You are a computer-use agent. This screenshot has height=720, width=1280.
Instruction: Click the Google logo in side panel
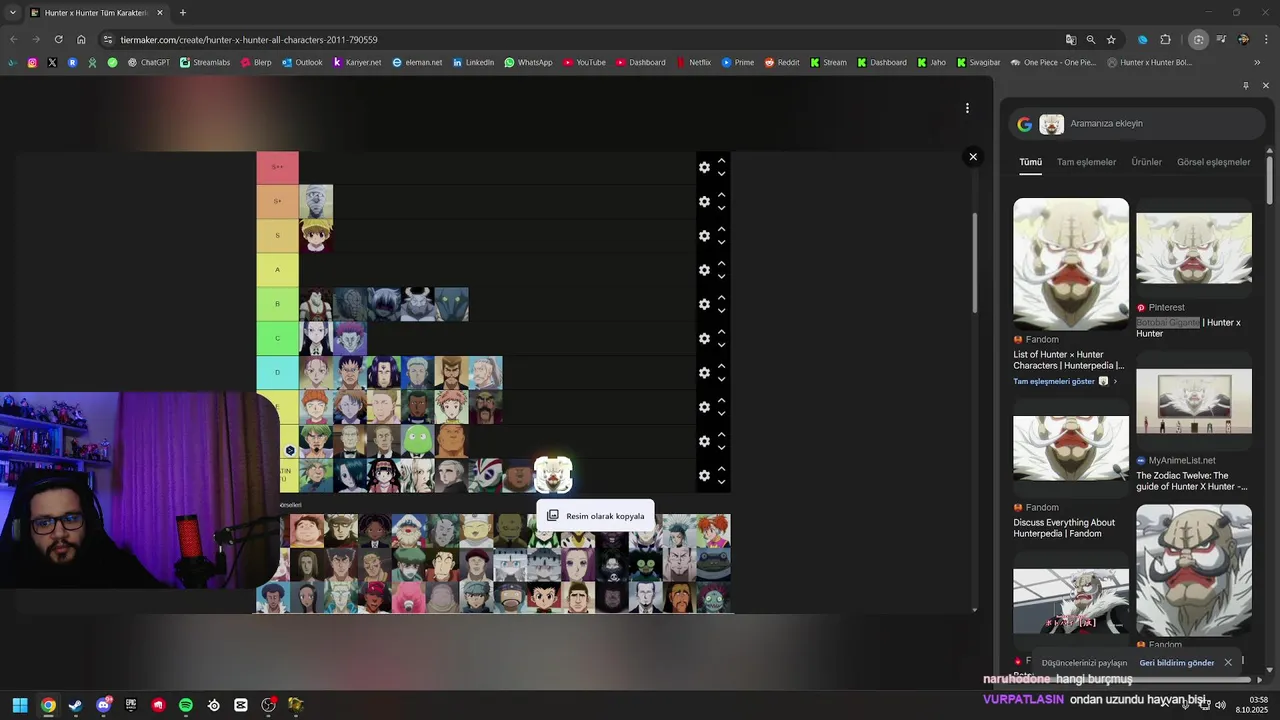(x=1024, y=124)
